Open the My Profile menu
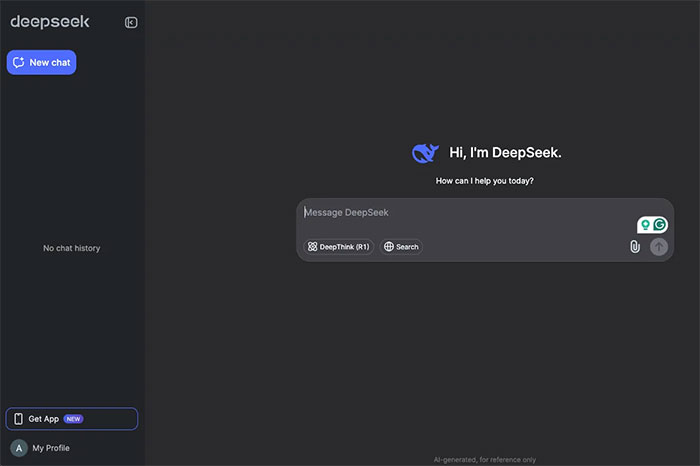 click(x=50, y=448)
